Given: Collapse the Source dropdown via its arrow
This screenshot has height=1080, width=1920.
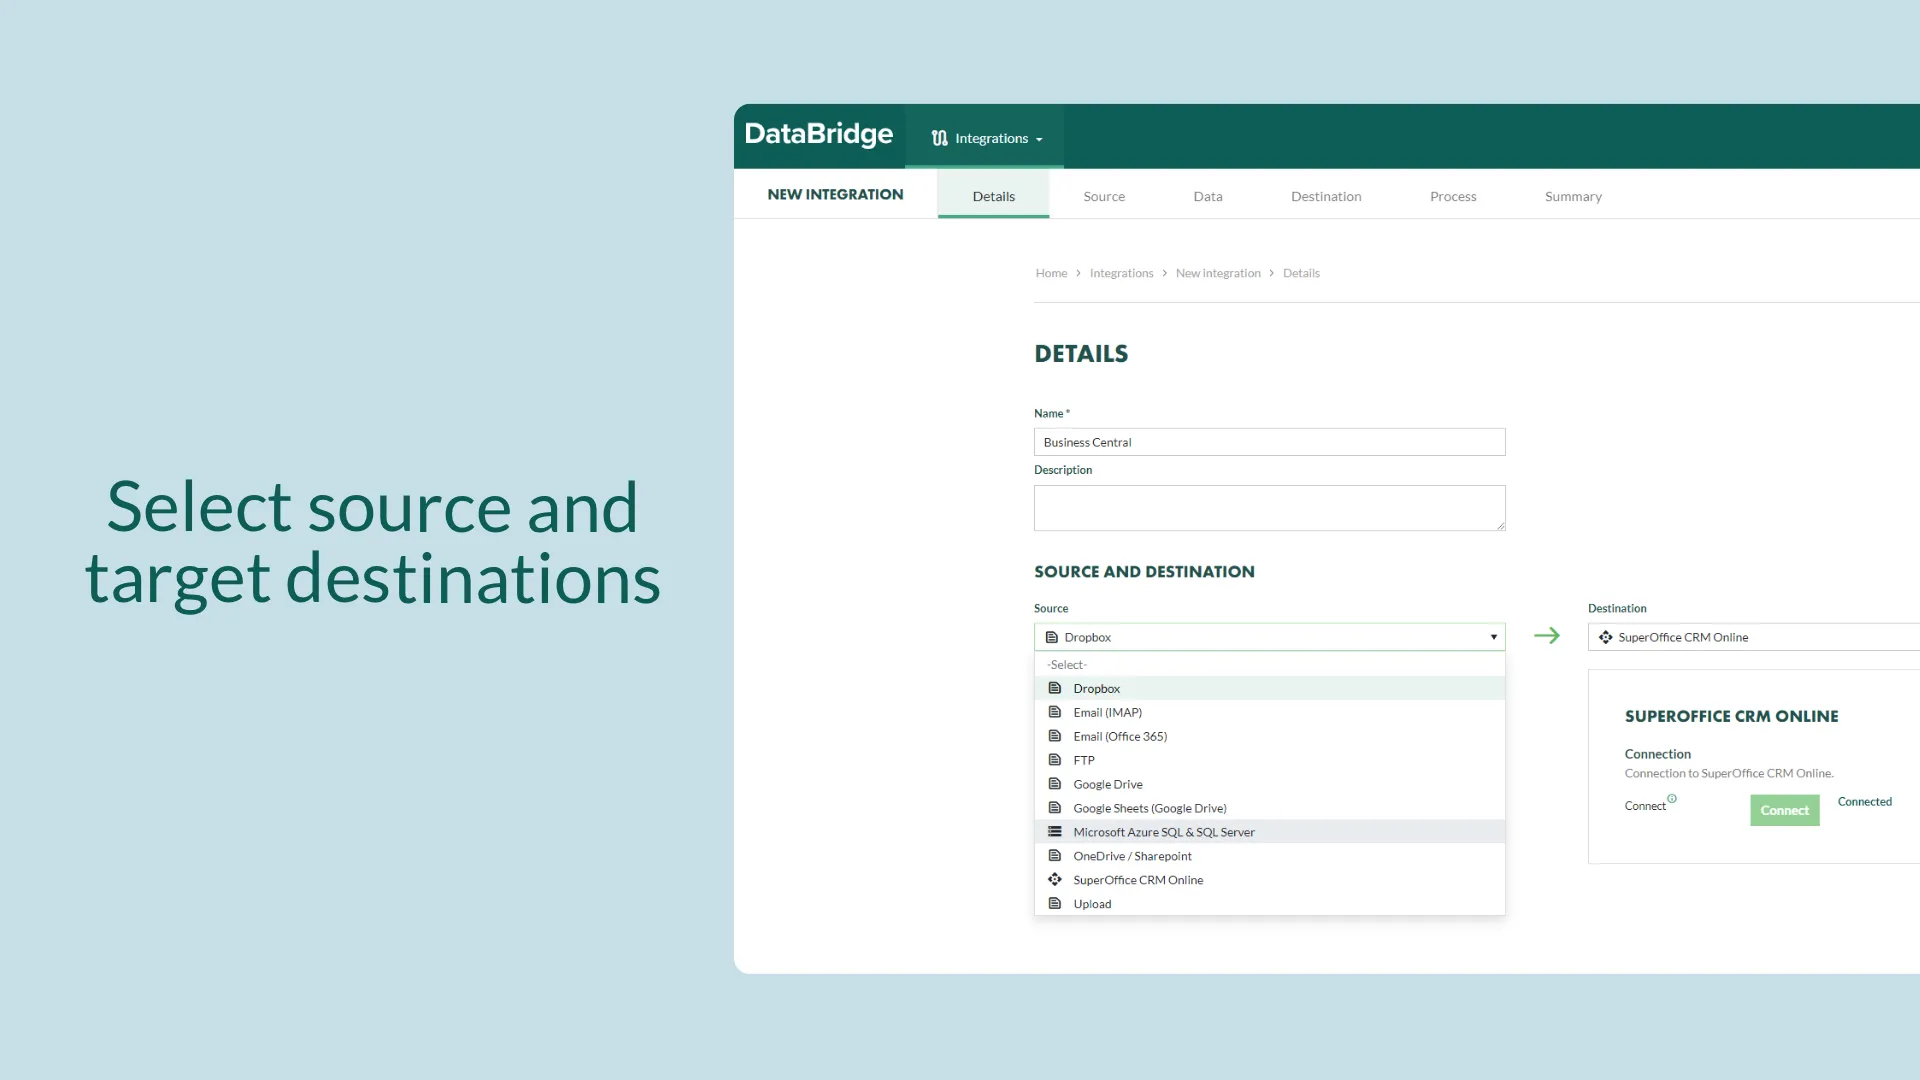Looking at the screenshot, I should [x=1493, y=637].
